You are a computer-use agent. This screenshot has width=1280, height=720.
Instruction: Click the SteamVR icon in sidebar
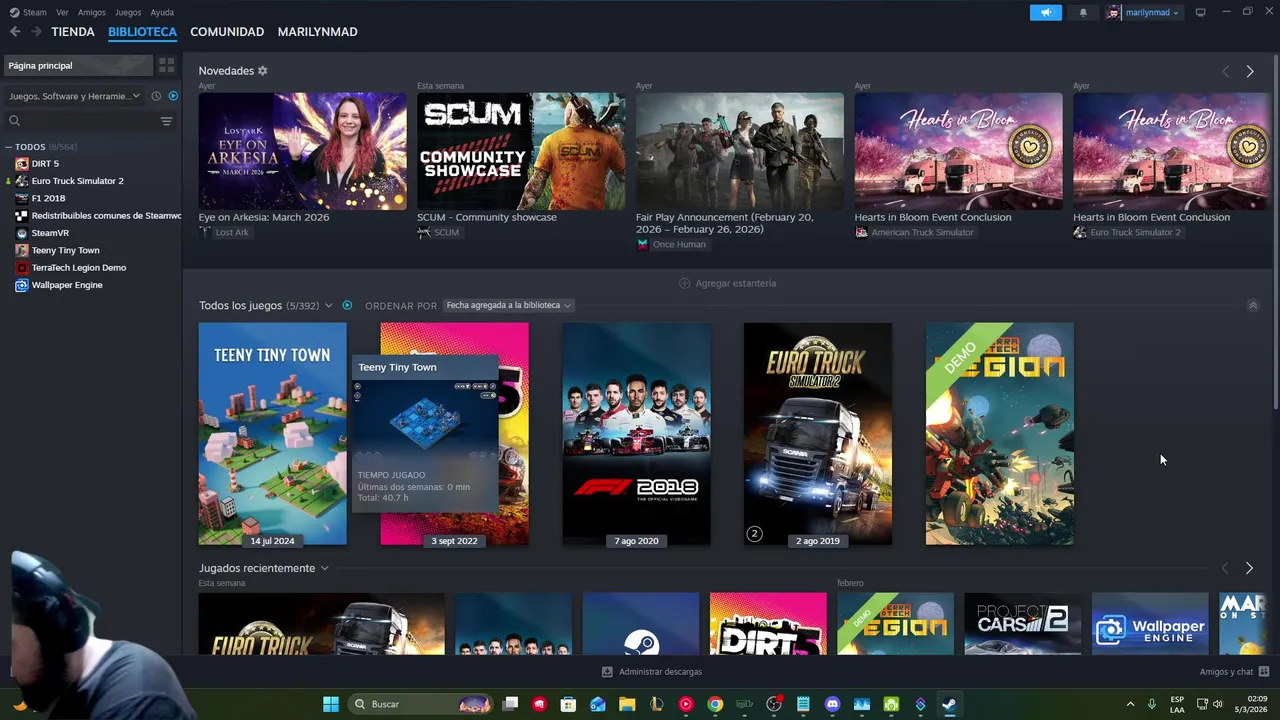click(x=22, y=233)
